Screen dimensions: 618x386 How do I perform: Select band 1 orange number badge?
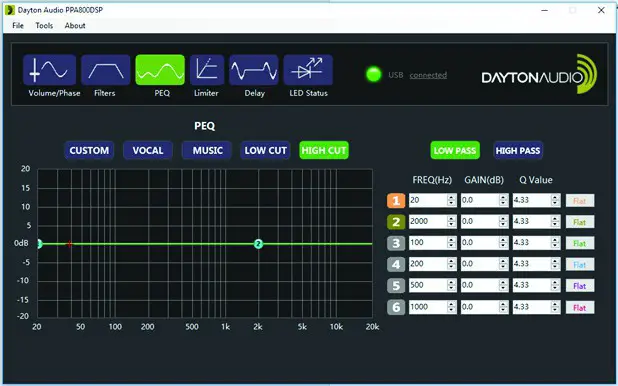396,201
